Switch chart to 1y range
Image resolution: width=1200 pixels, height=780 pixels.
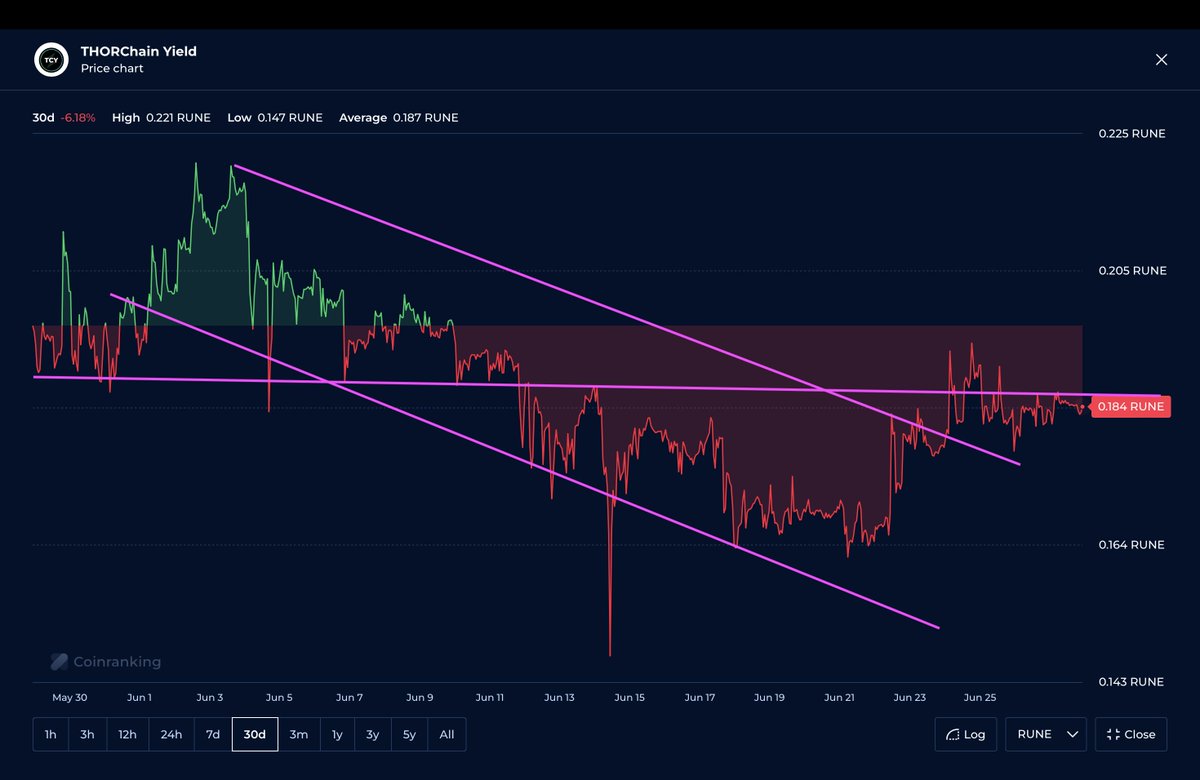coord(337,734)
